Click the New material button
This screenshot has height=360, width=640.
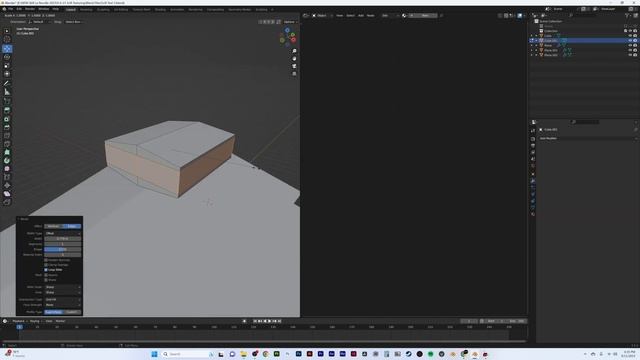(x=425, y=16)
